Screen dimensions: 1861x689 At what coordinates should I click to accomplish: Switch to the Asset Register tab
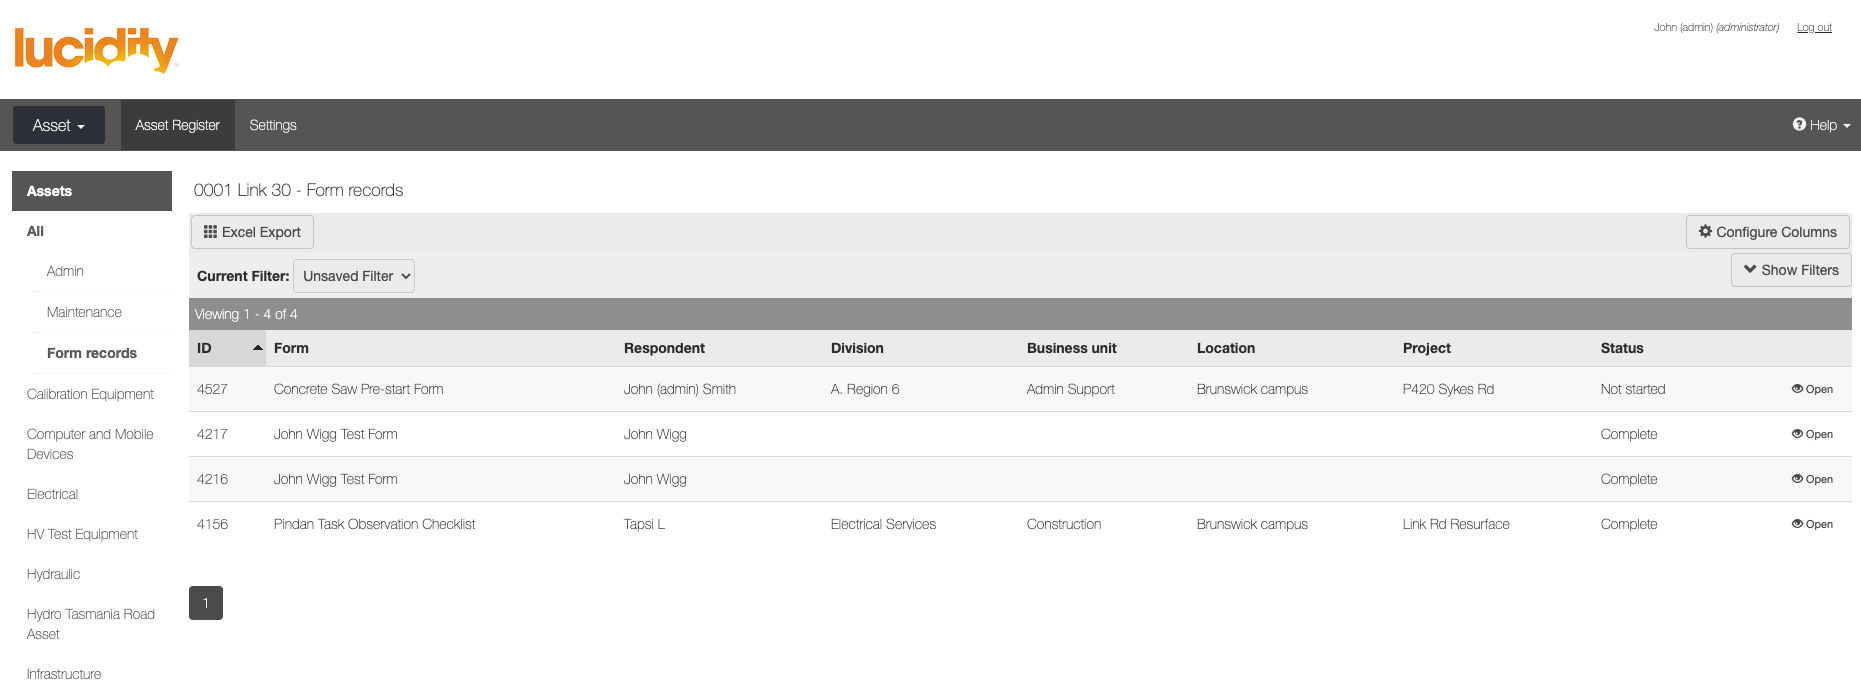tap(177, 125)
